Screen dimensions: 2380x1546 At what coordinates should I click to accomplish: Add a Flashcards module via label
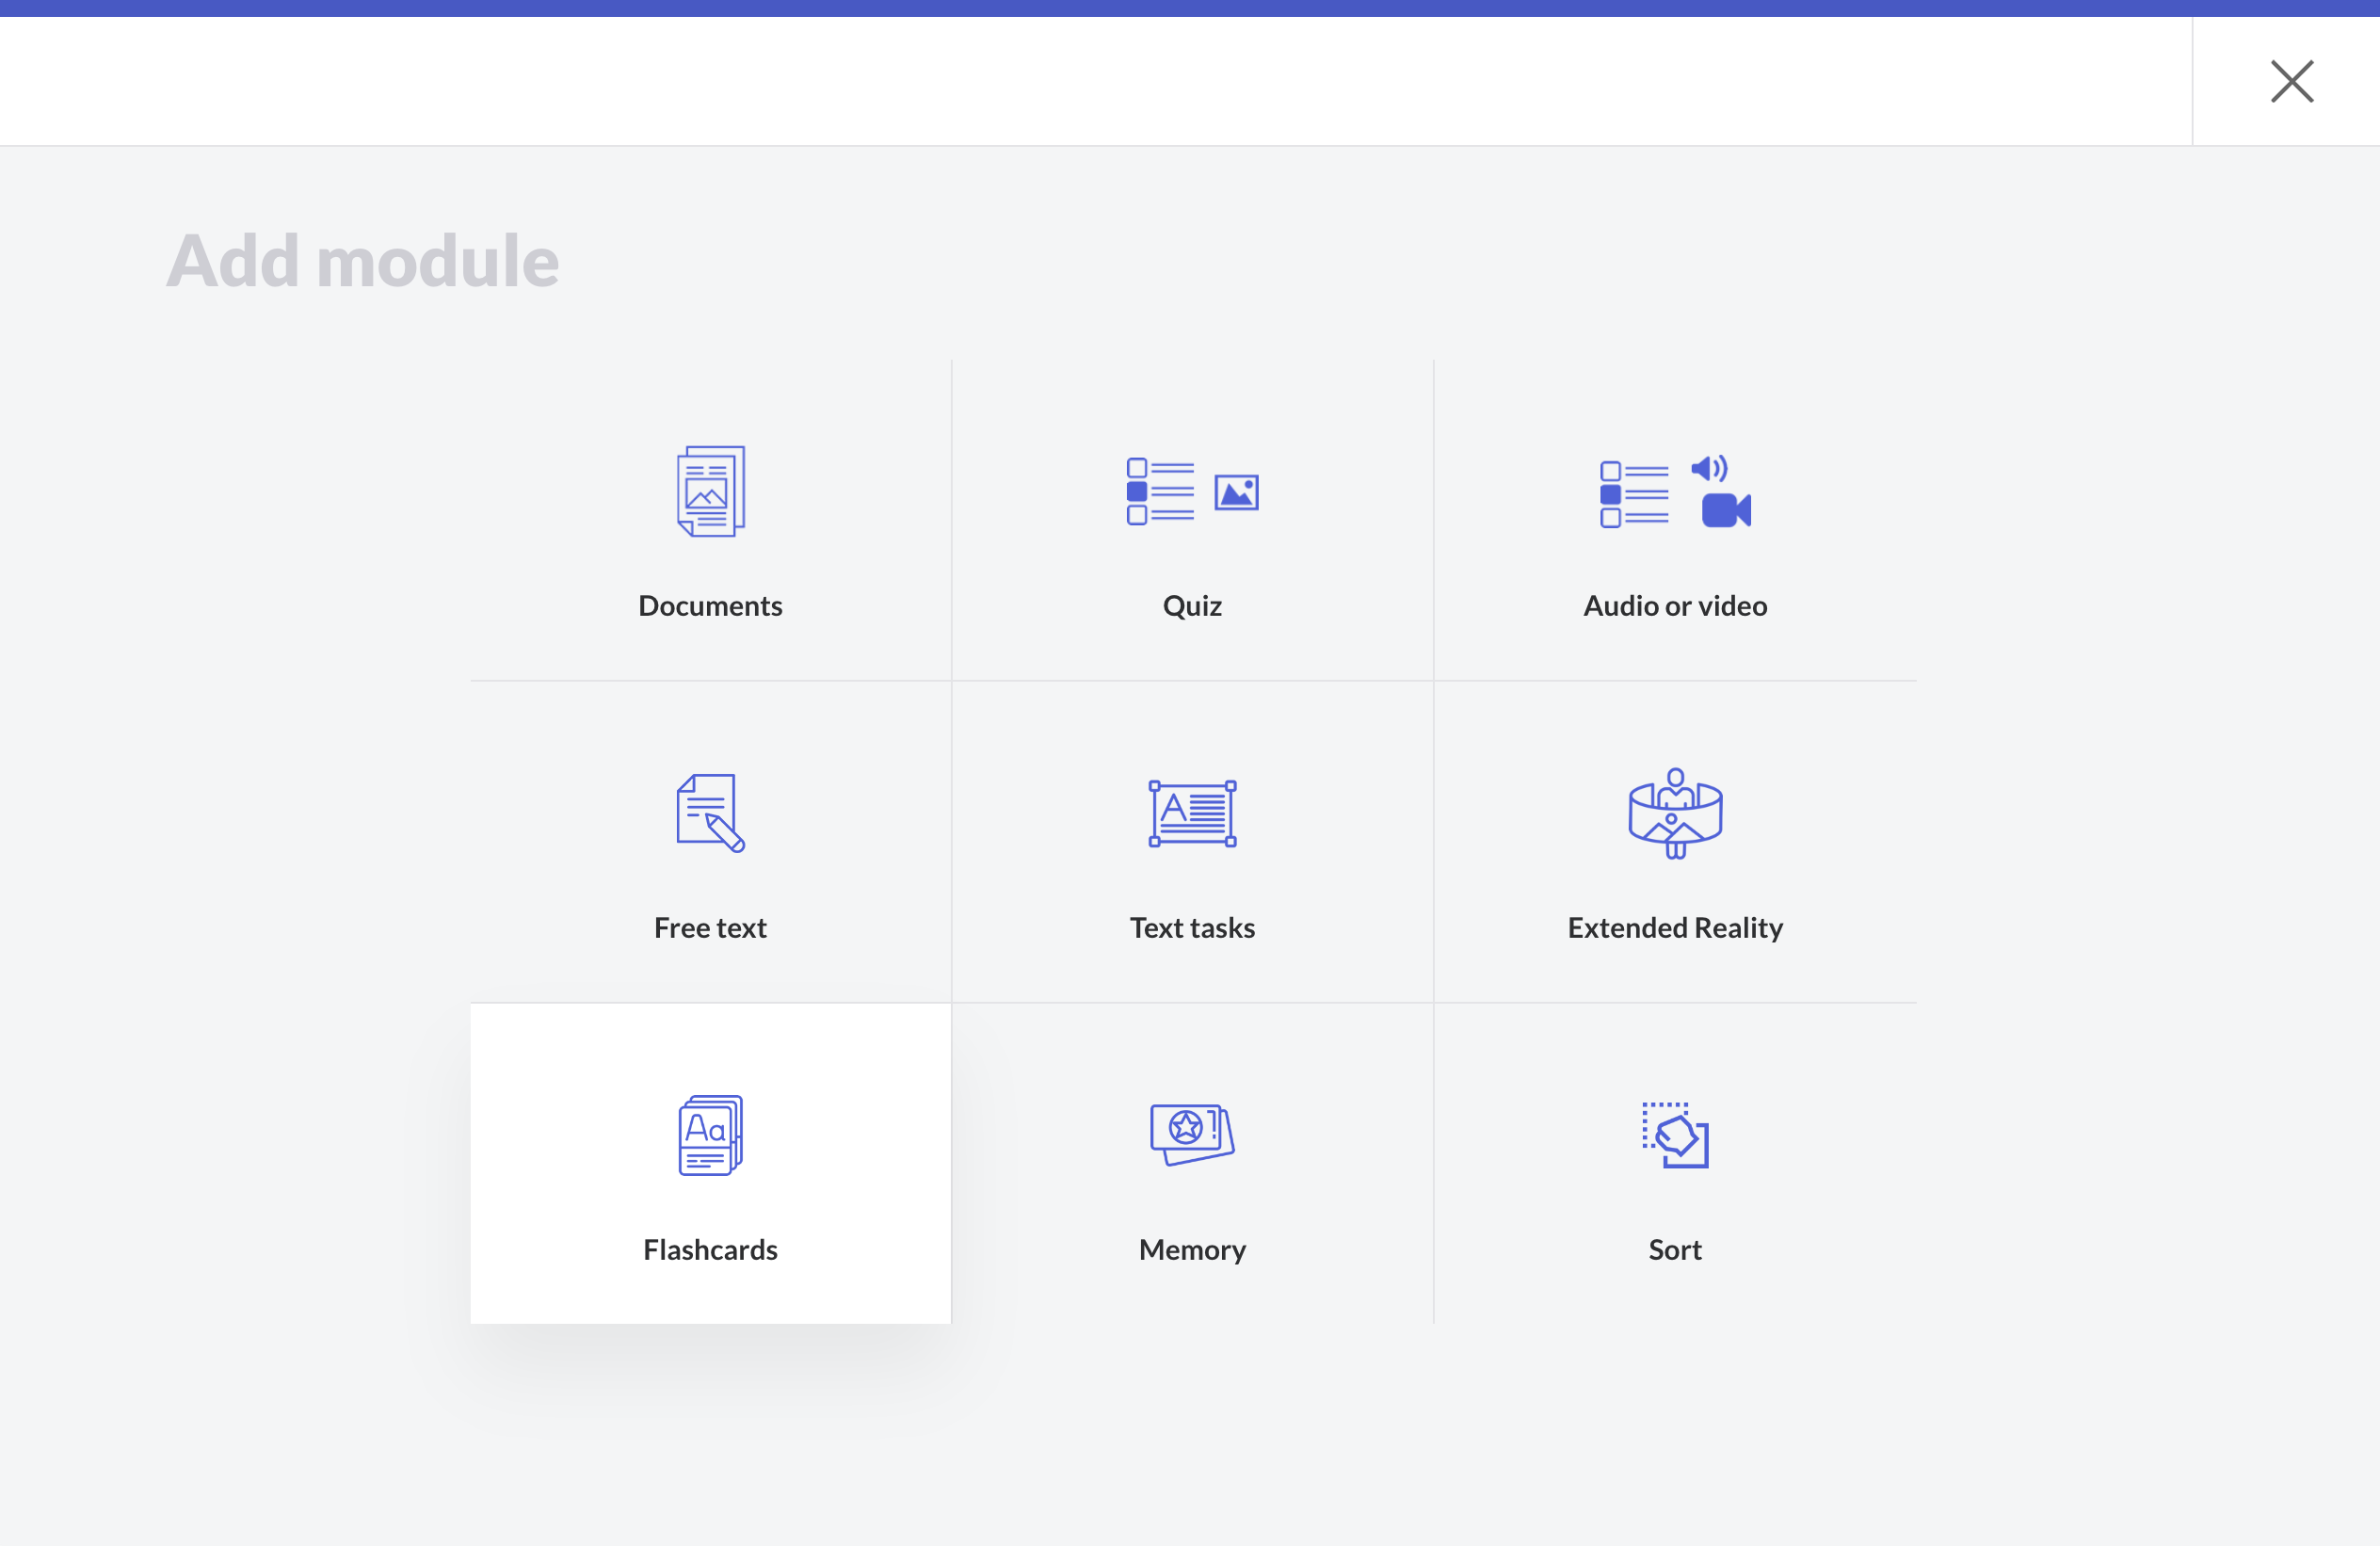[x=710, y=1250]
